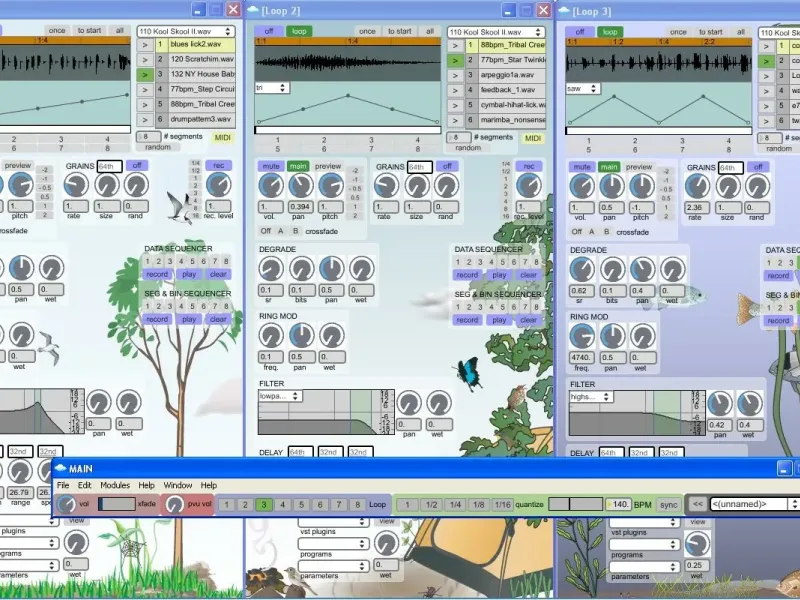
Task: Open highs filter type dropdown in Loop 3
Action: 591,396
